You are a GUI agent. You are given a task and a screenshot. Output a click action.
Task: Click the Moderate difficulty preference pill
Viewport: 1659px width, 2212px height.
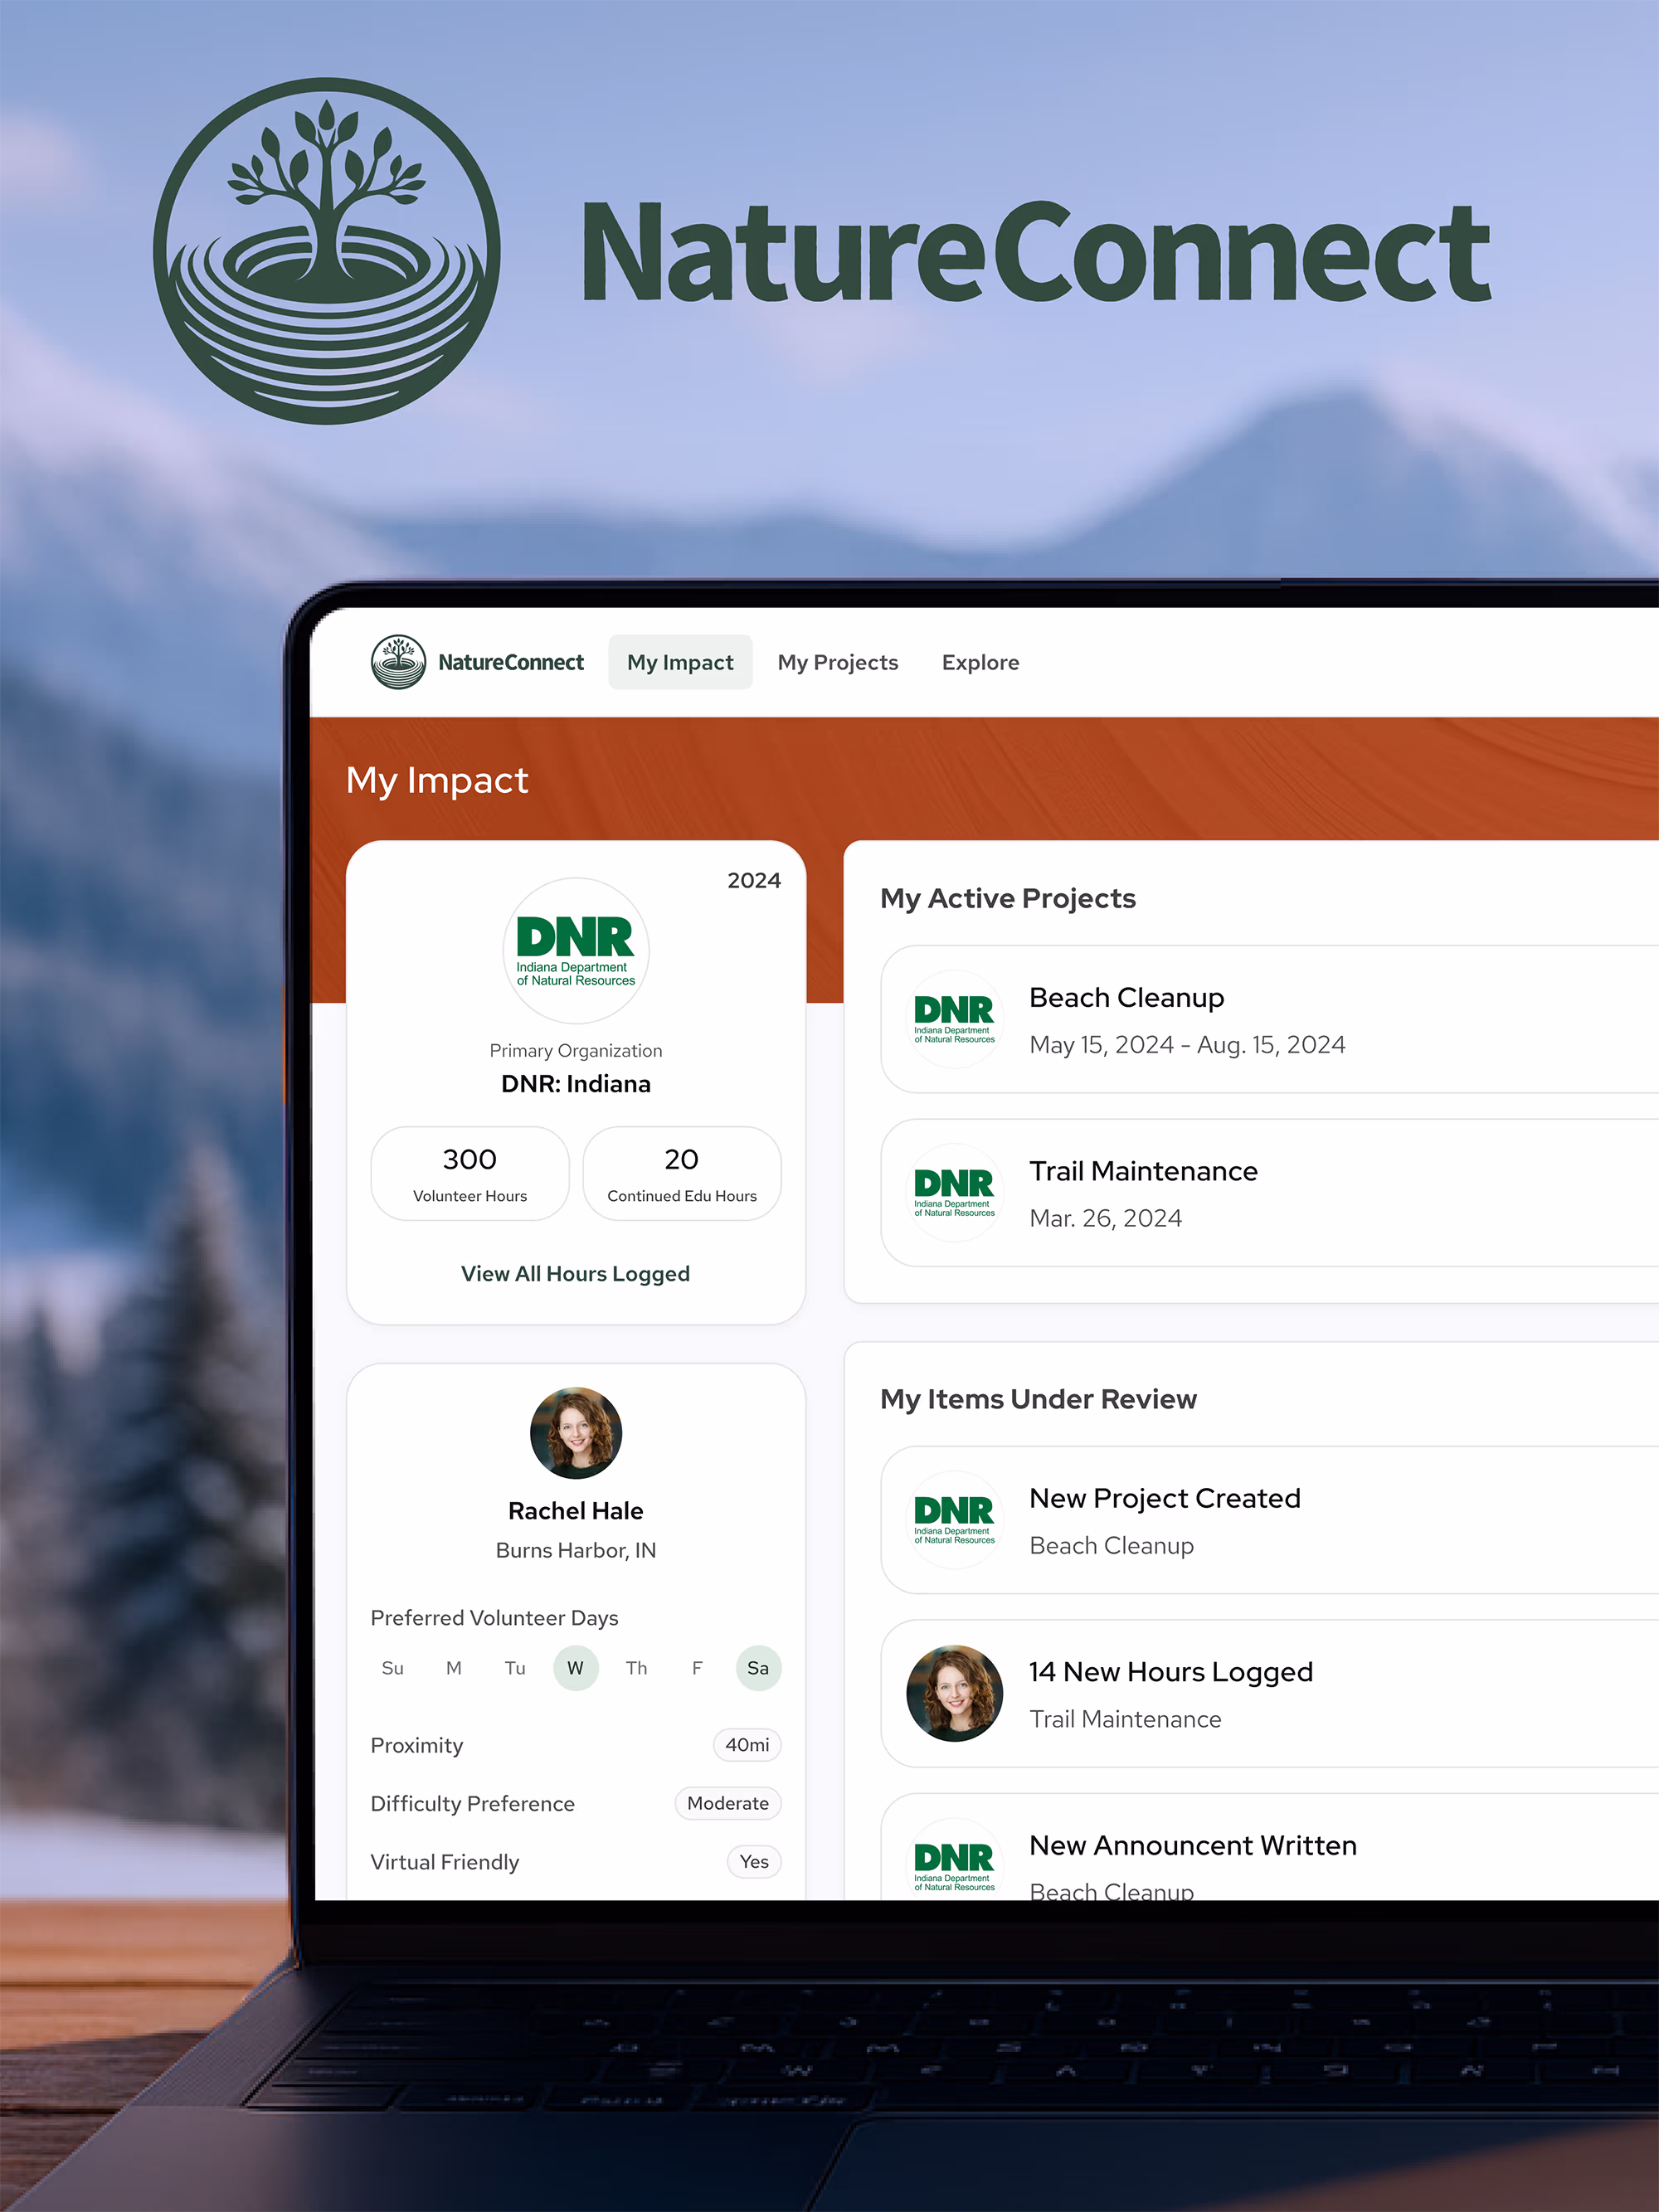(728, 1803)
